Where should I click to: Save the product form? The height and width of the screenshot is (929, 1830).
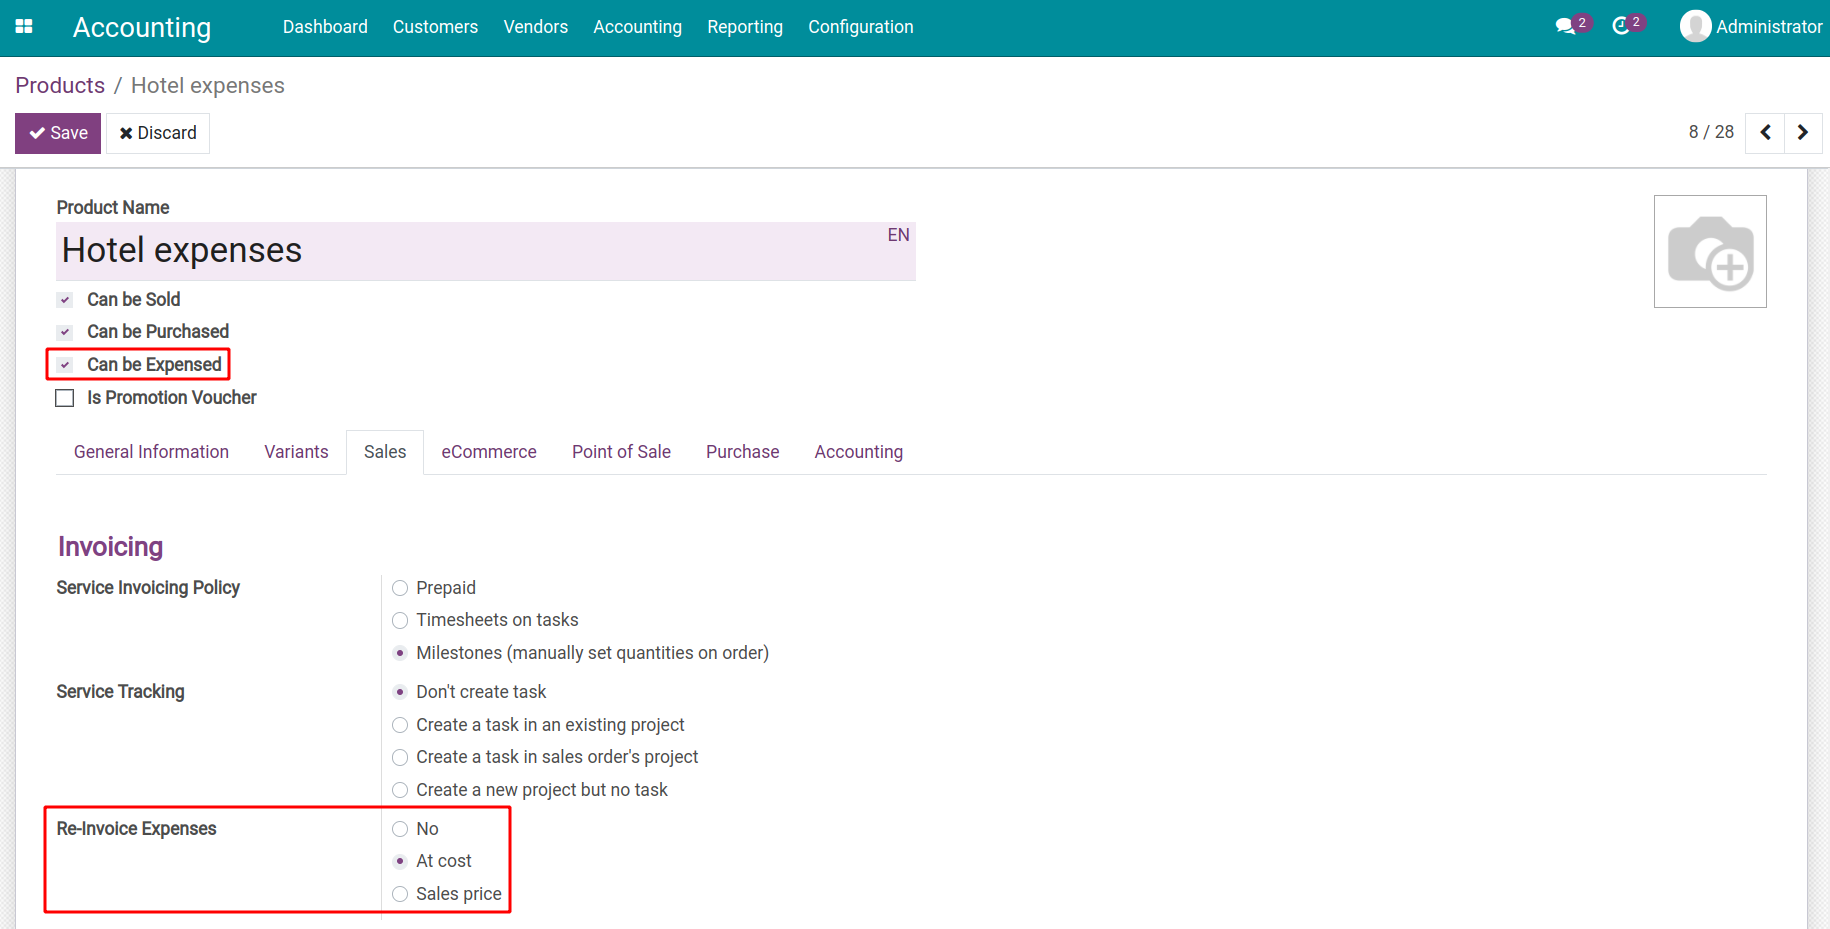(x=58, y=133)
